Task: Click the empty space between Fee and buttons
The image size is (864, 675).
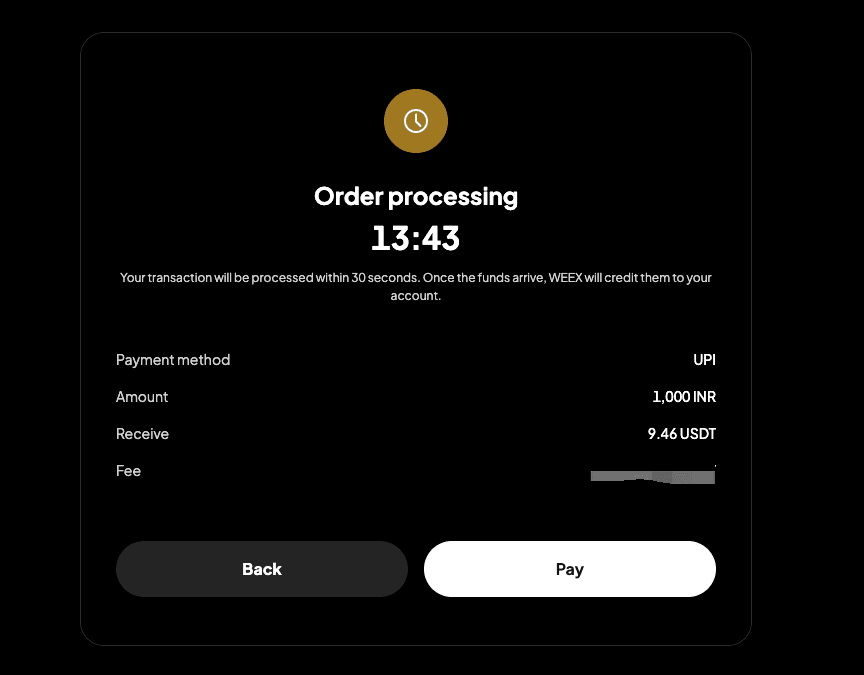Action: click(x=415, y=512)
